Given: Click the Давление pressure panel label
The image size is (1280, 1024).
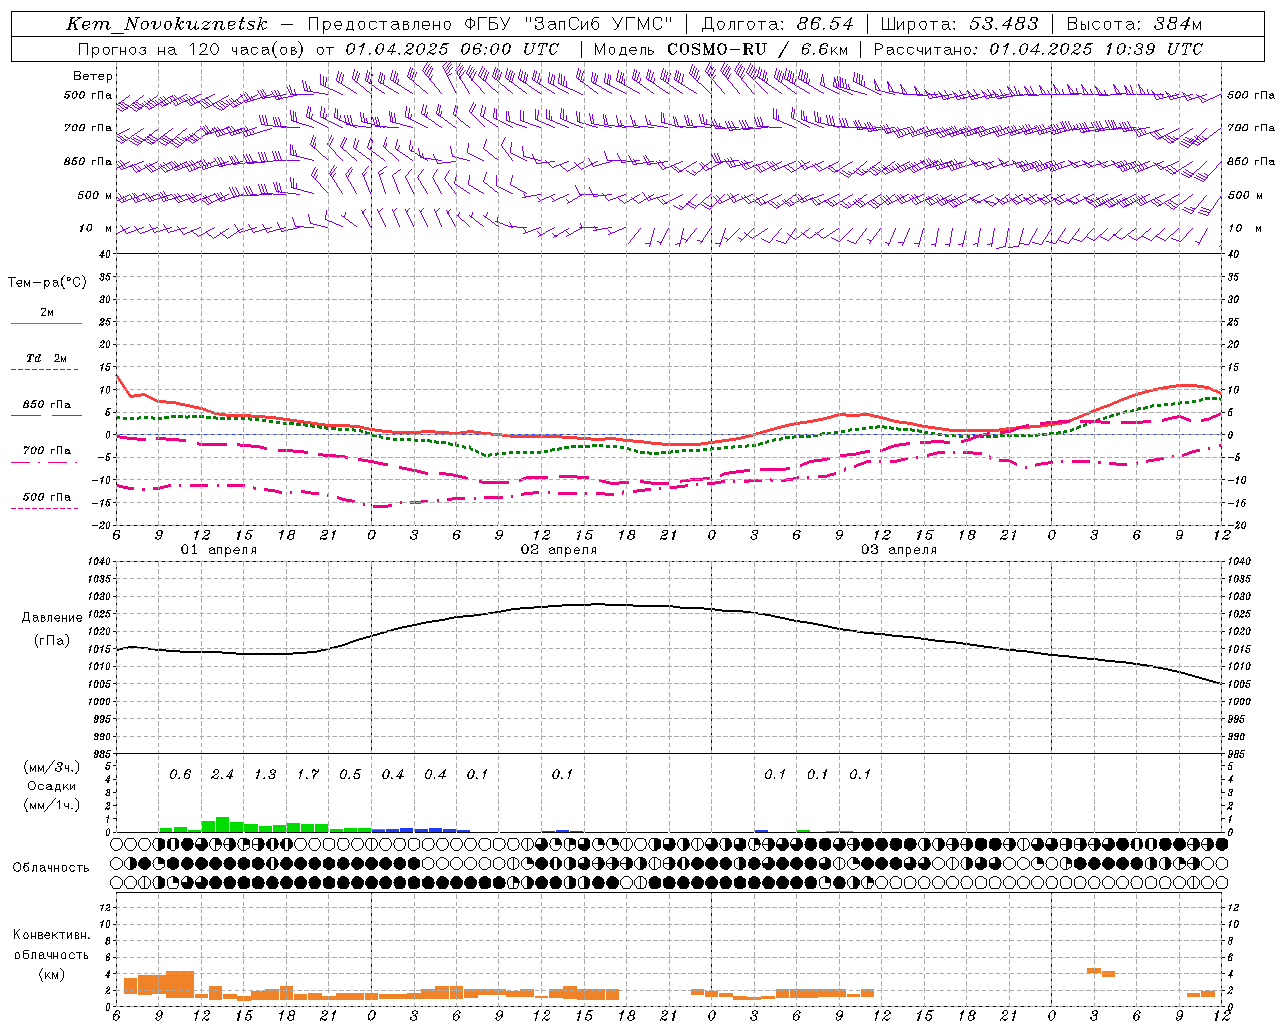Looking at the screenshot, I should tap(51, 618).
